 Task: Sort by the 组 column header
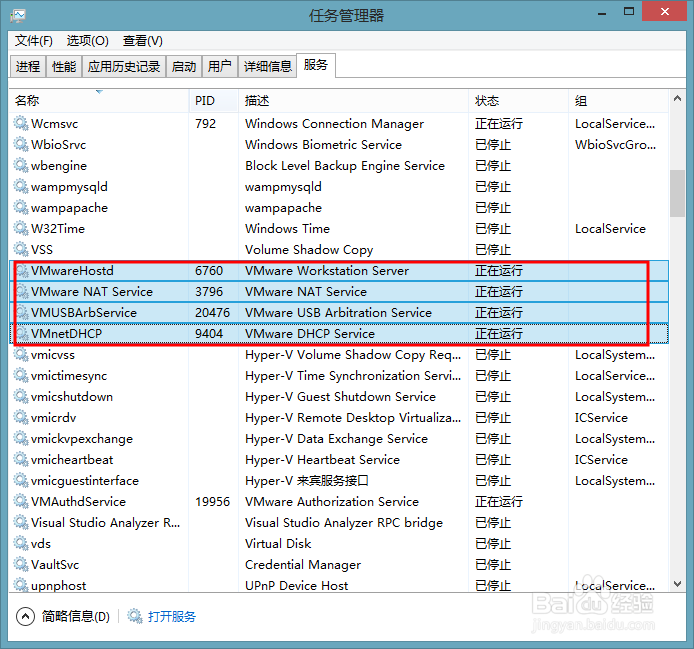(618, 100)
